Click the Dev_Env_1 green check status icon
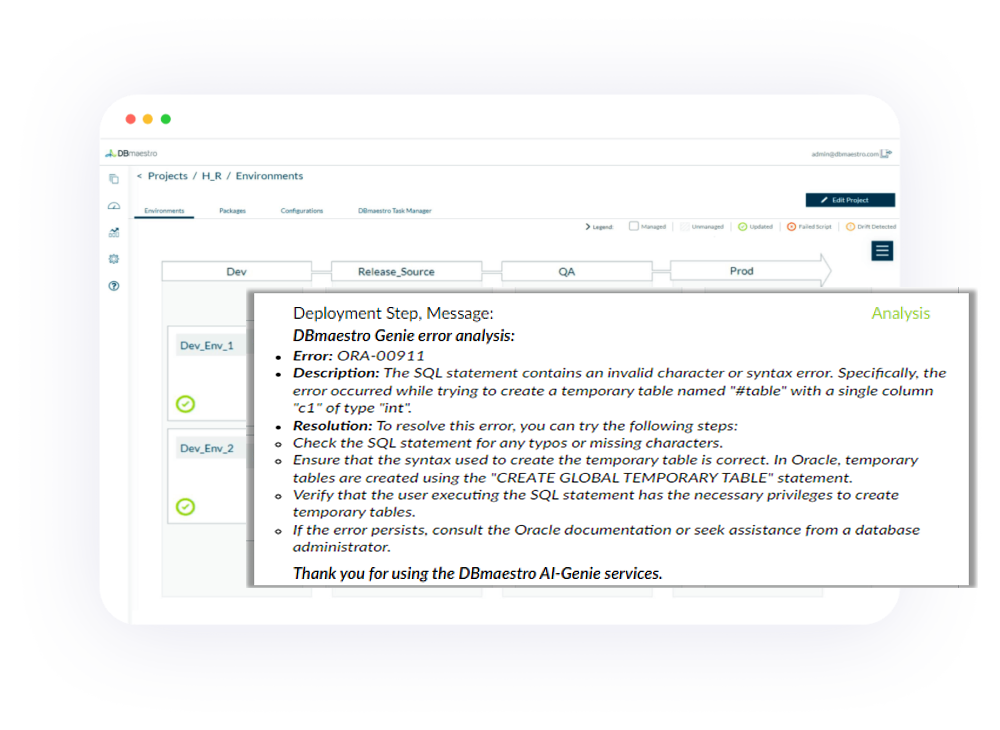Viewport: 1000px width, 730px height. pos(186,404)
